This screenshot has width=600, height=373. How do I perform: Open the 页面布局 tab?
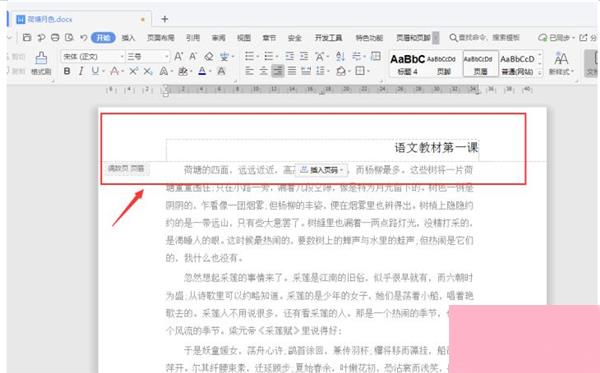pos(161,37)
